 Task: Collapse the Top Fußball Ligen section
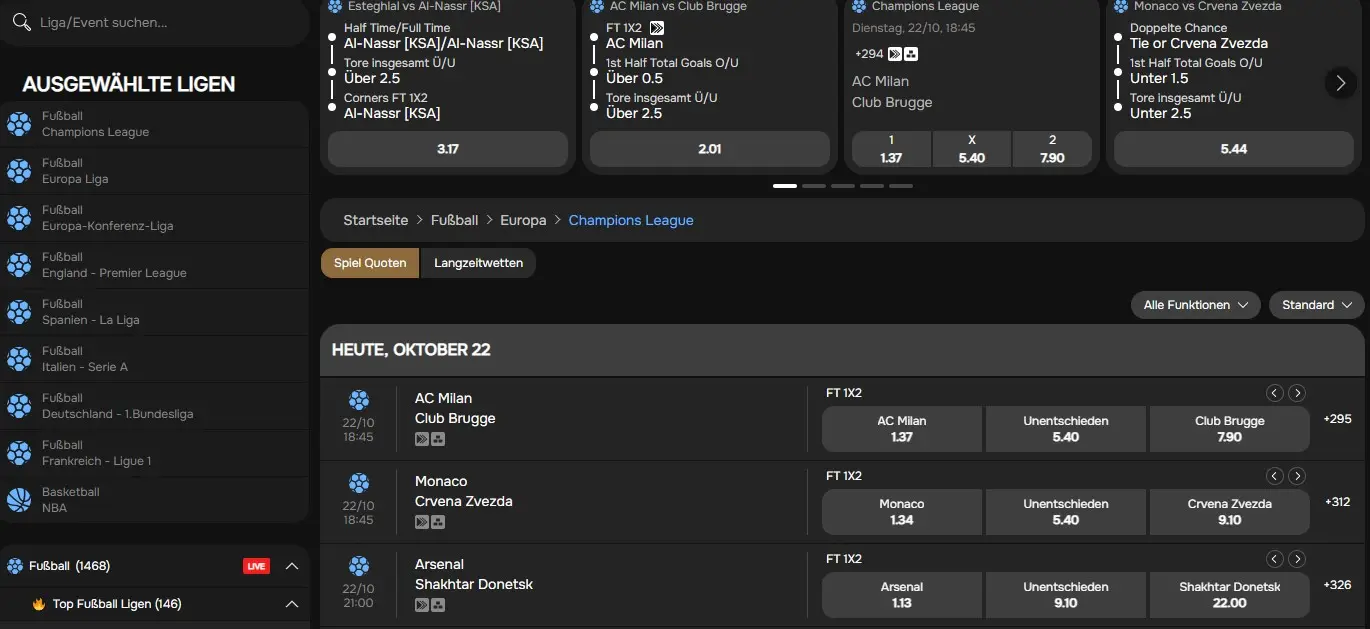click(292, 604)
